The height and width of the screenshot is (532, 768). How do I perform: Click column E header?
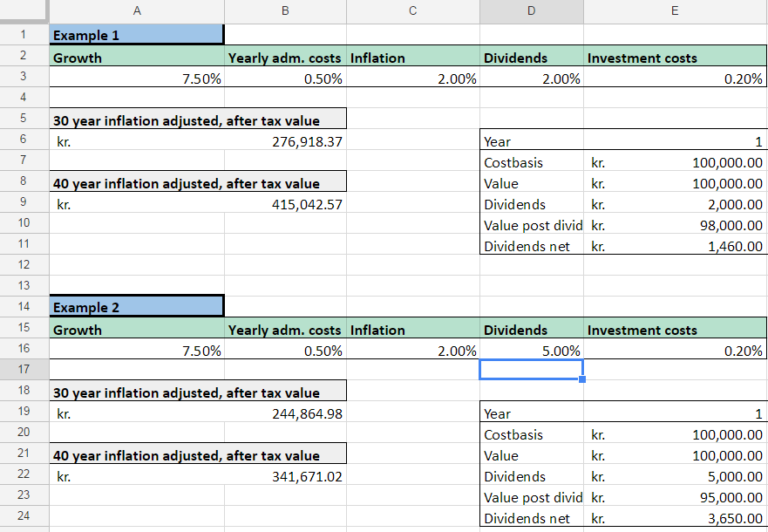[x=675, y=11]
